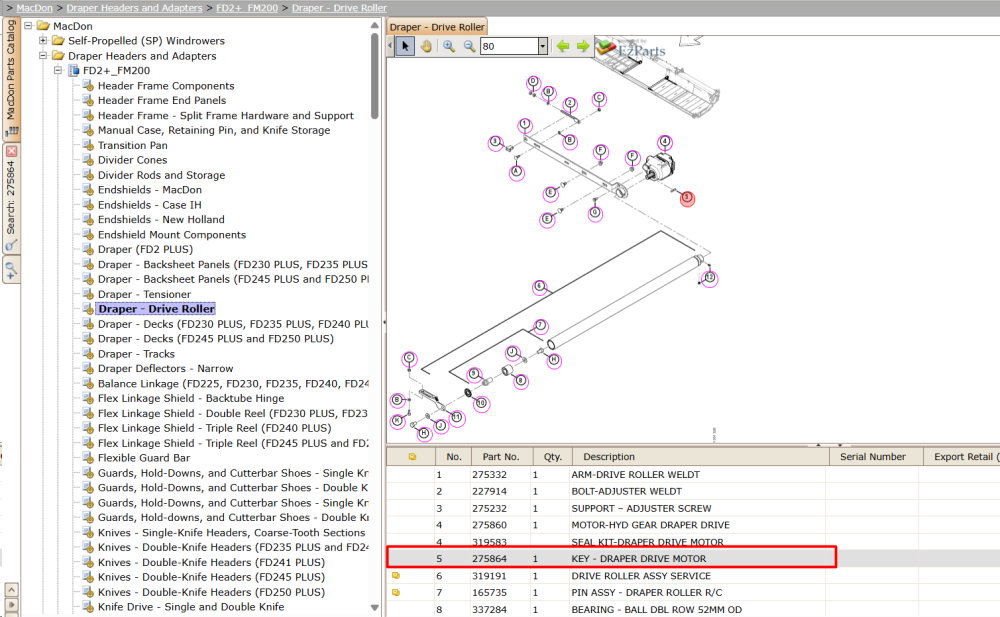Zoom out of the diagram
The height and width of the screenshot is (617, 1000).
469,46
